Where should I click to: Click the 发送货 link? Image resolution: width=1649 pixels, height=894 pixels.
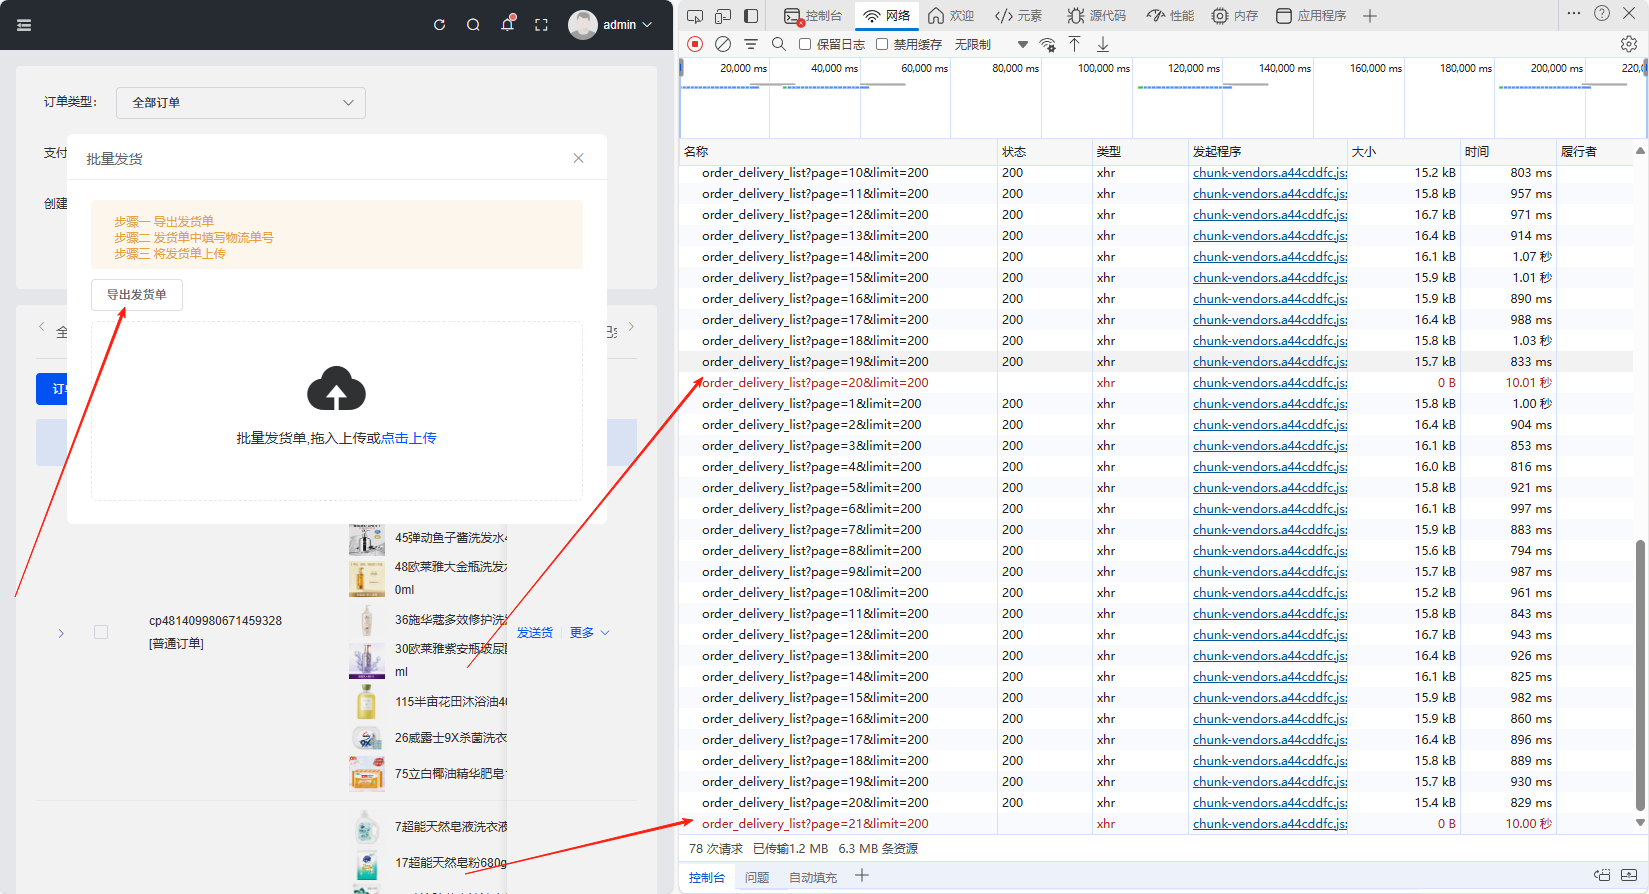[535, 633]
